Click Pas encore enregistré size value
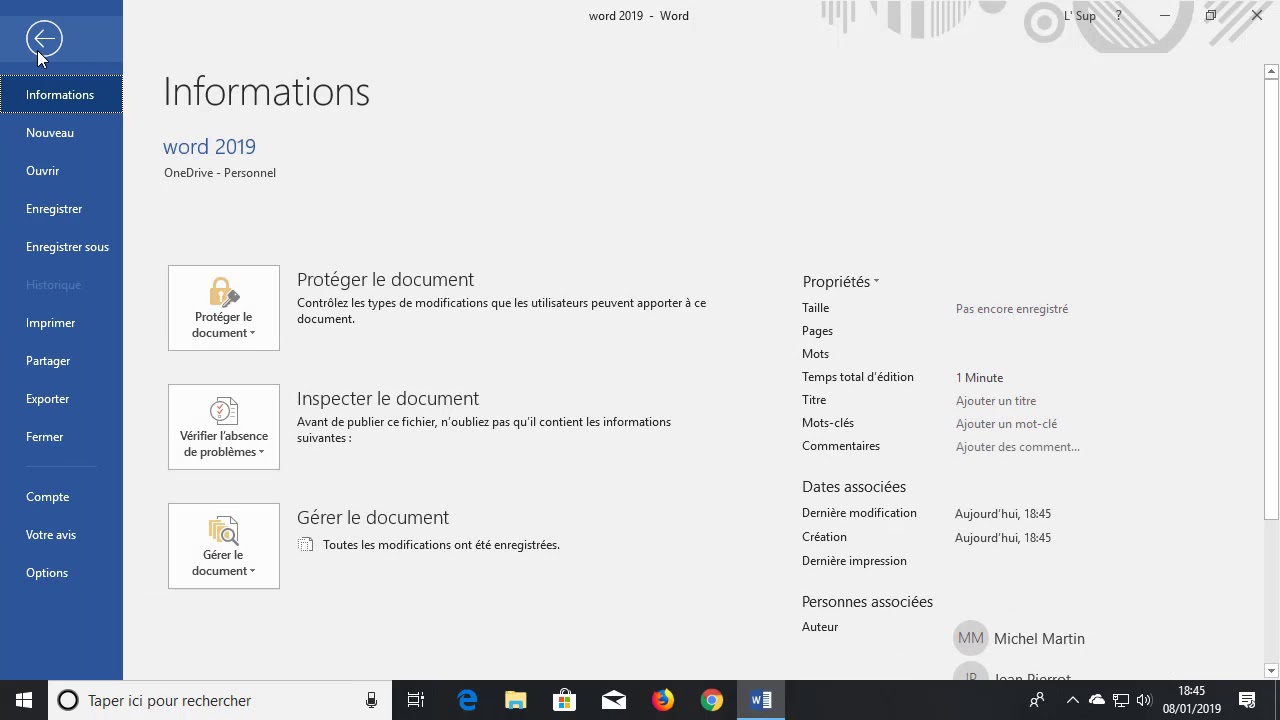This screenshot has width=1280, height=720. (x=1012, y=309)
